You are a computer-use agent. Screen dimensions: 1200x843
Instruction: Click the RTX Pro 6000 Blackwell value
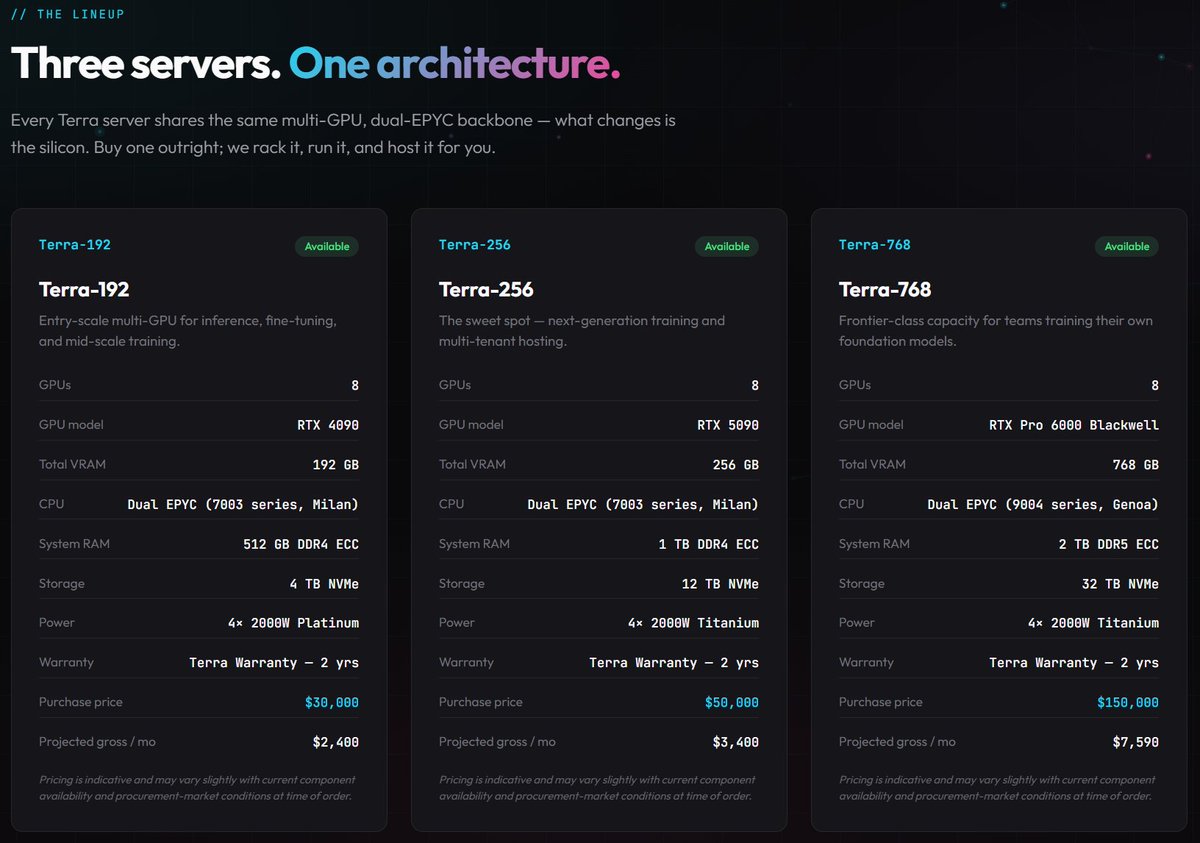click(x=1074, y=425)
